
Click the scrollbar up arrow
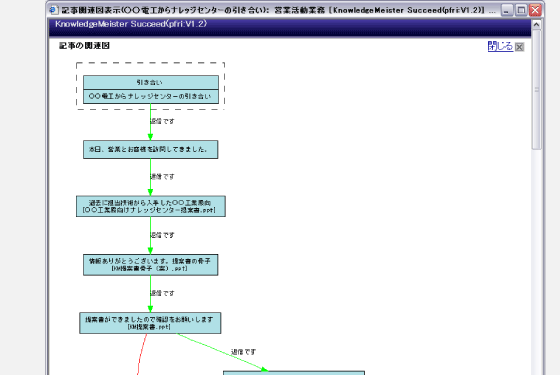point(536,25)
